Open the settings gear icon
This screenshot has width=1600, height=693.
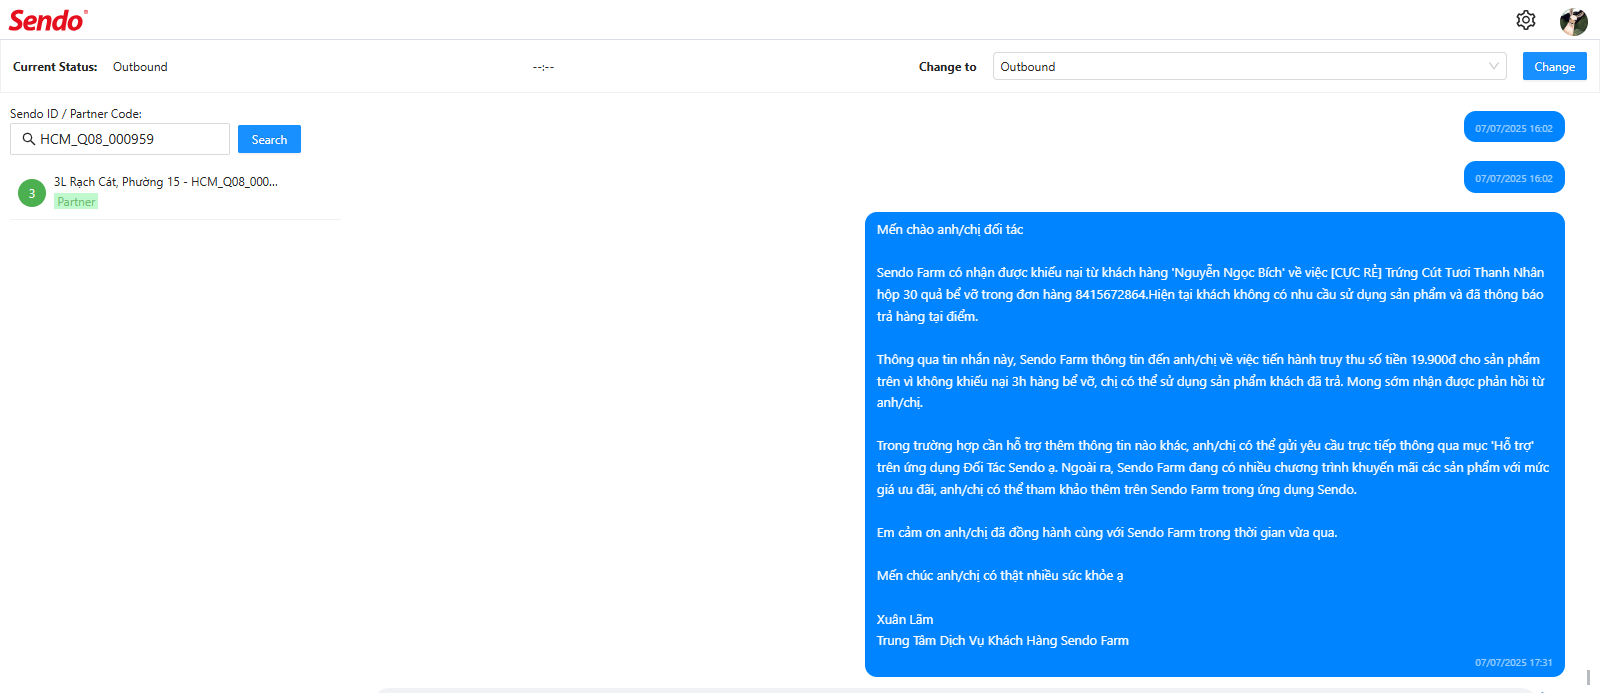point(1525,20)
